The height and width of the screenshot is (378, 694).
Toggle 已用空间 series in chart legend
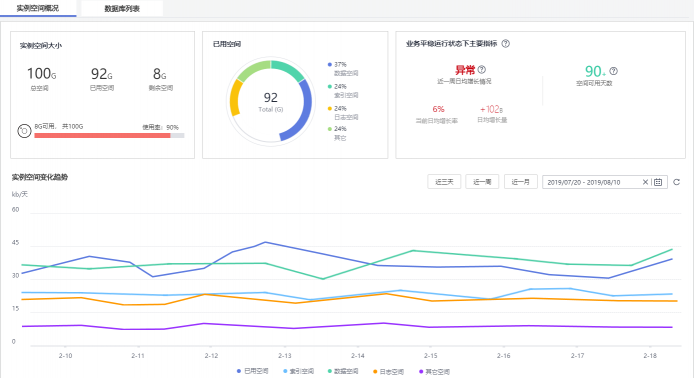(x=253, y=371)
